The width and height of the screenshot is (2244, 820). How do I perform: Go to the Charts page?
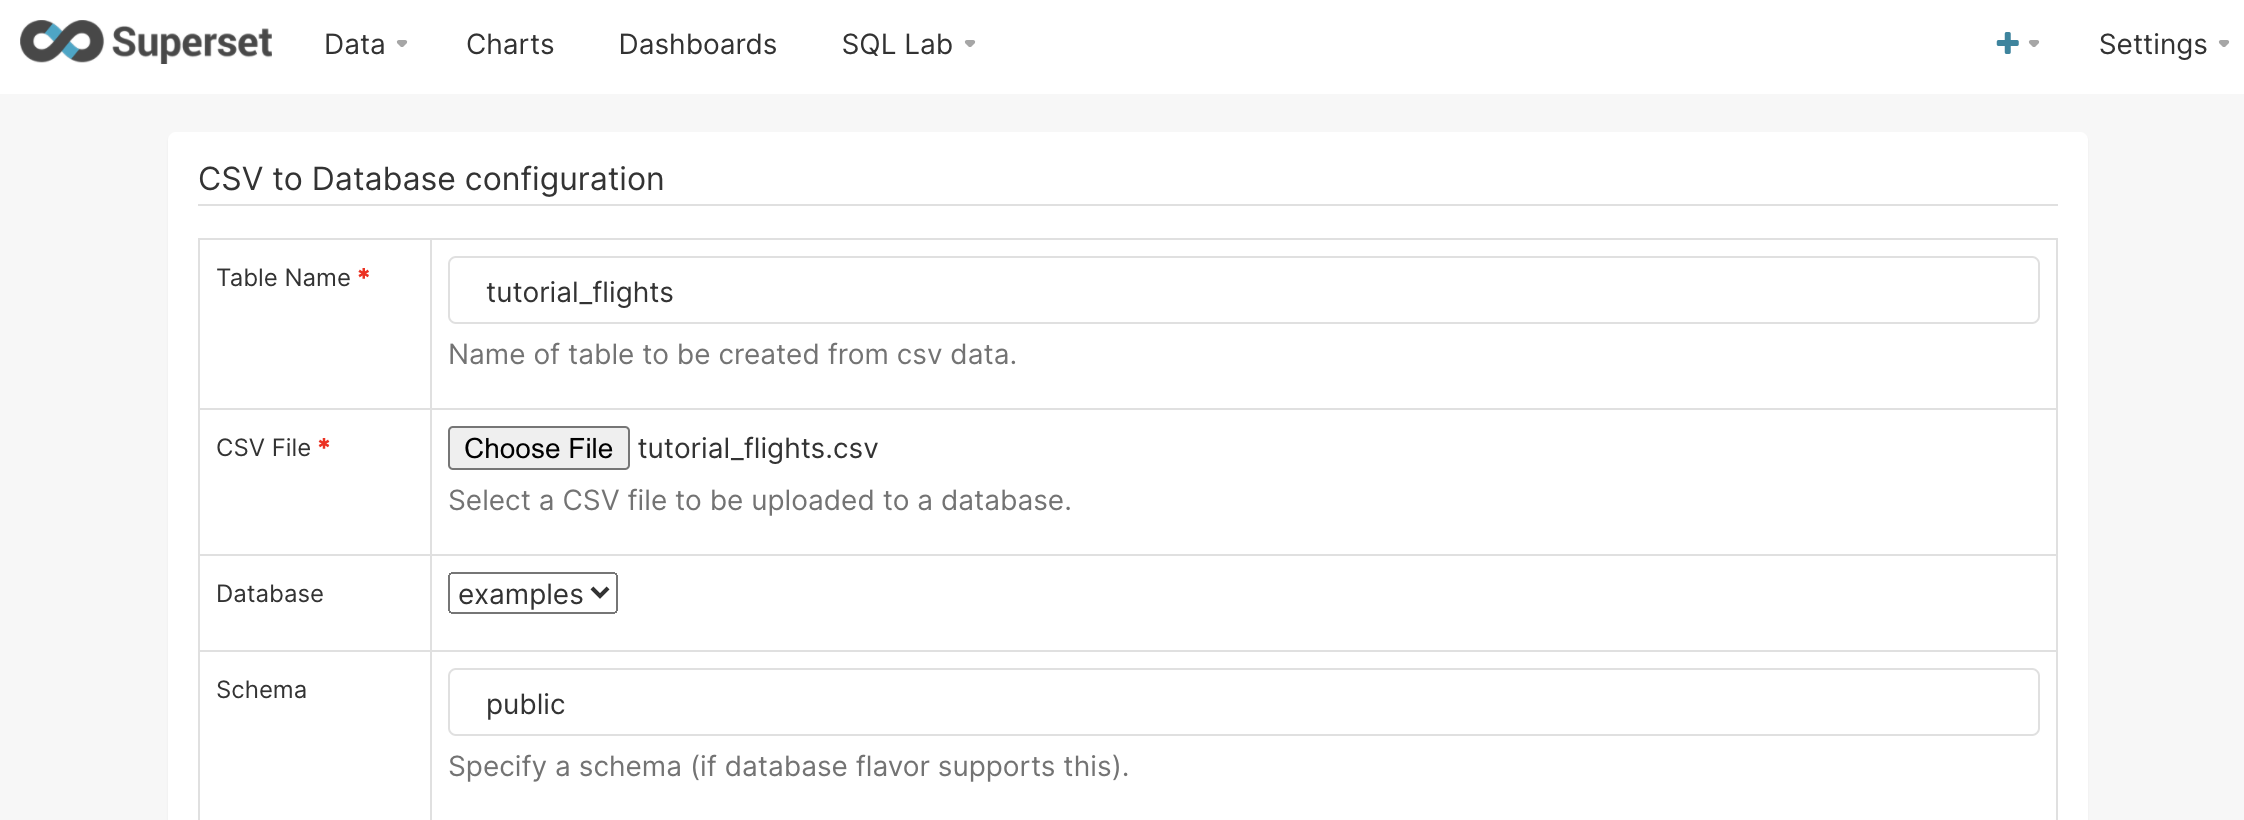click(x=510, y=44)
